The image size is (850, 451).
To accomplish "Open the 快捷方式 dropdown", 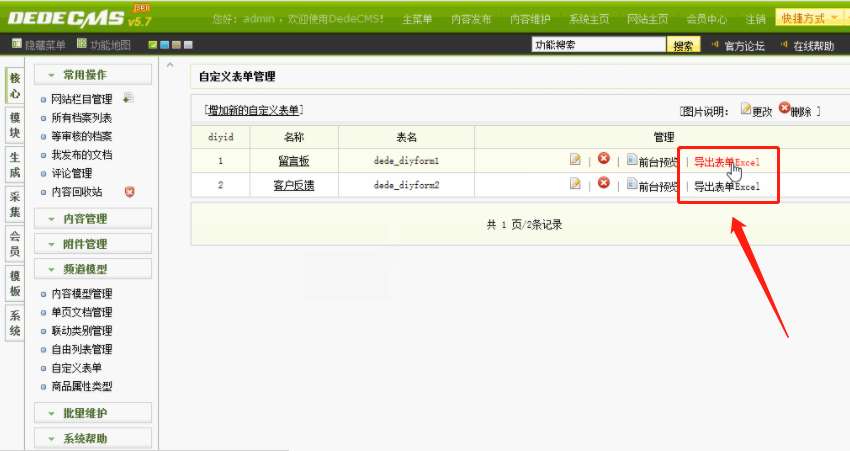I will click(809, 18).
